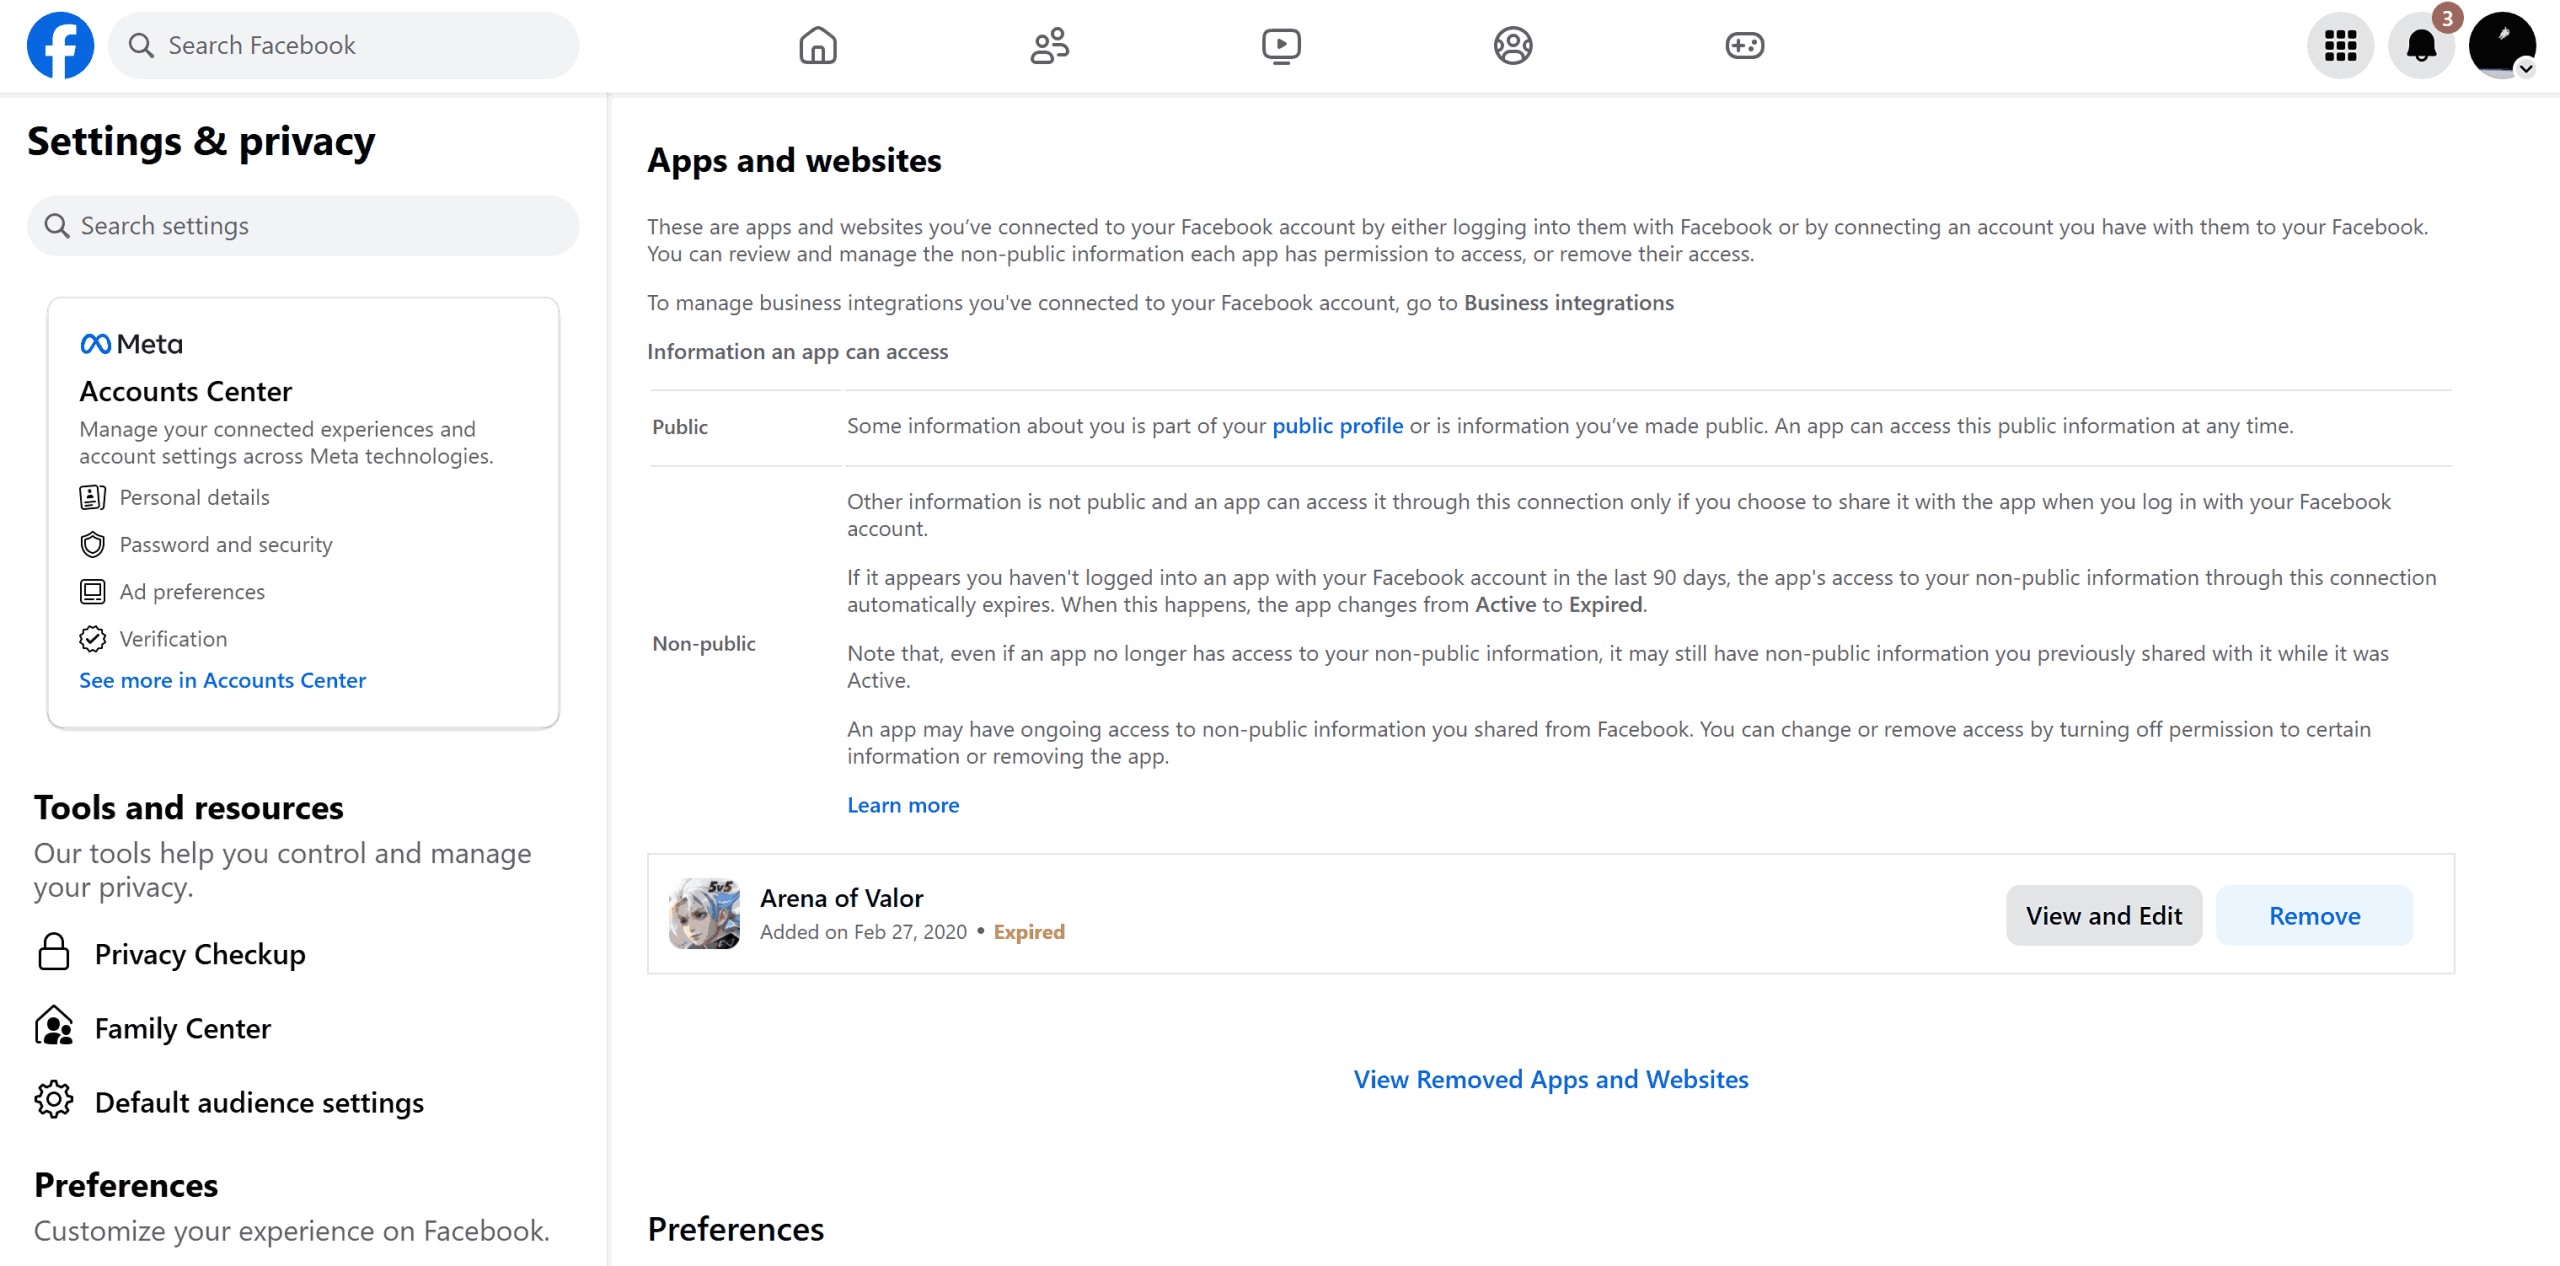The width and height of the screenshot is (2560, 1266).
Task: Click the Search settings field
Action: 303,226
